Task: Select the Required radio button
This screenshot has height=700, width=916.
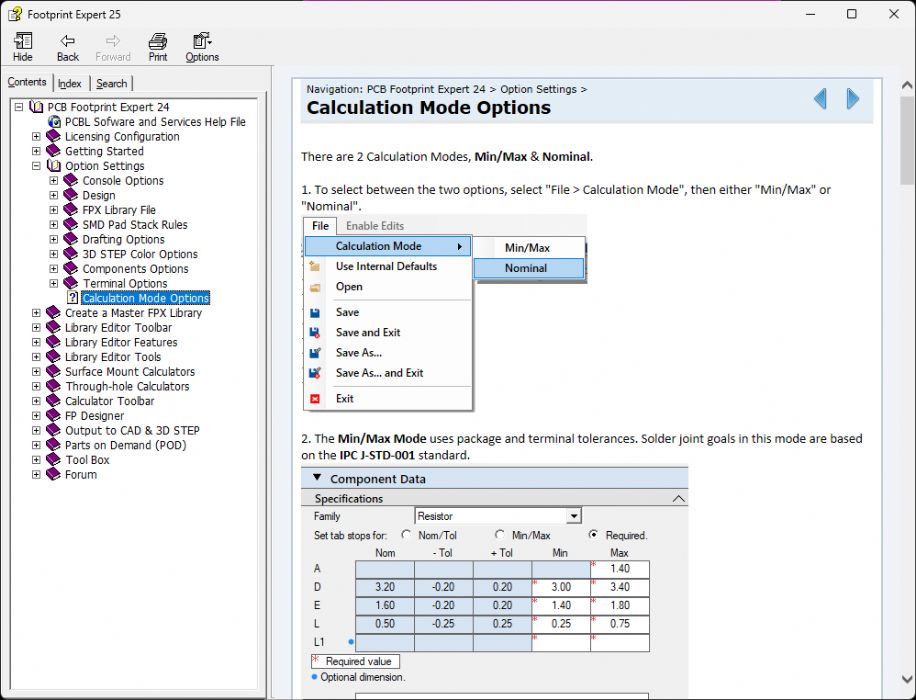Action: pyautogui.click(x=594, y=535)
